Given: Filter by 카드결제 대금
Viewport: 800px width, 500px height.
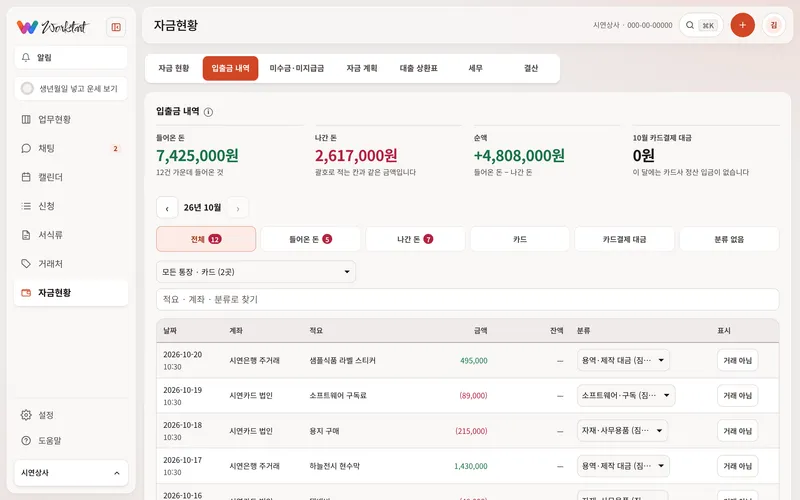Looking at the screenshot, I should [624, 239].
